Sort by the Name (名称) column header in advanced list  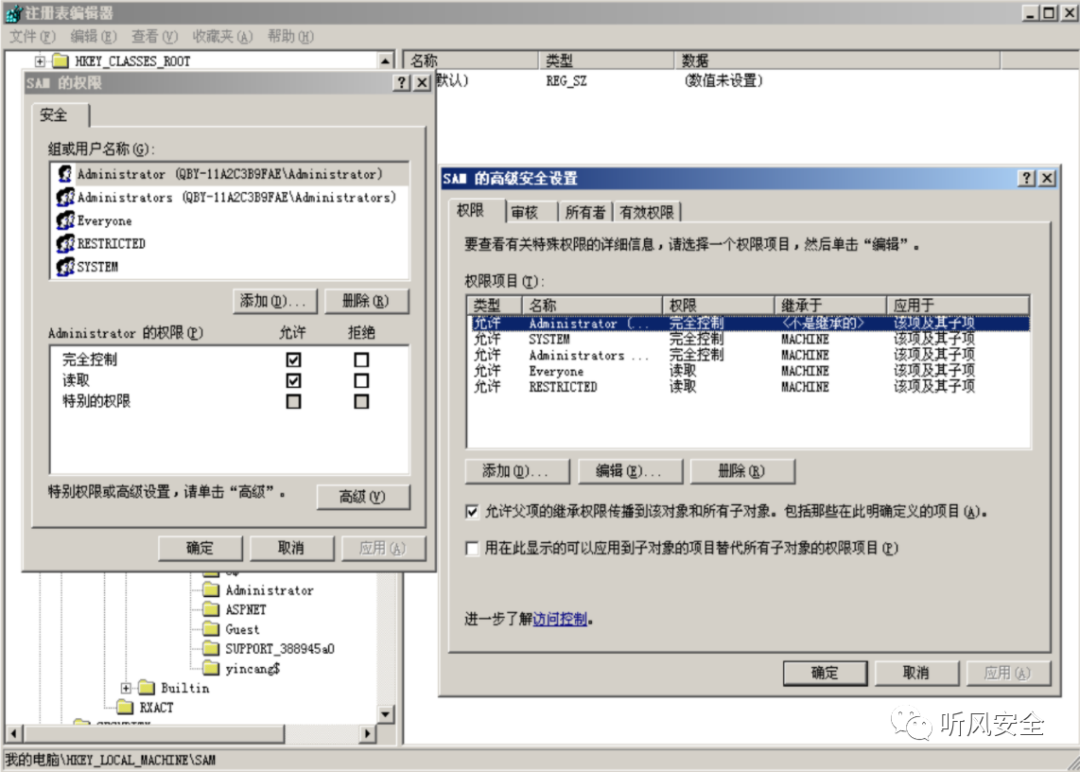coord(592,305)
